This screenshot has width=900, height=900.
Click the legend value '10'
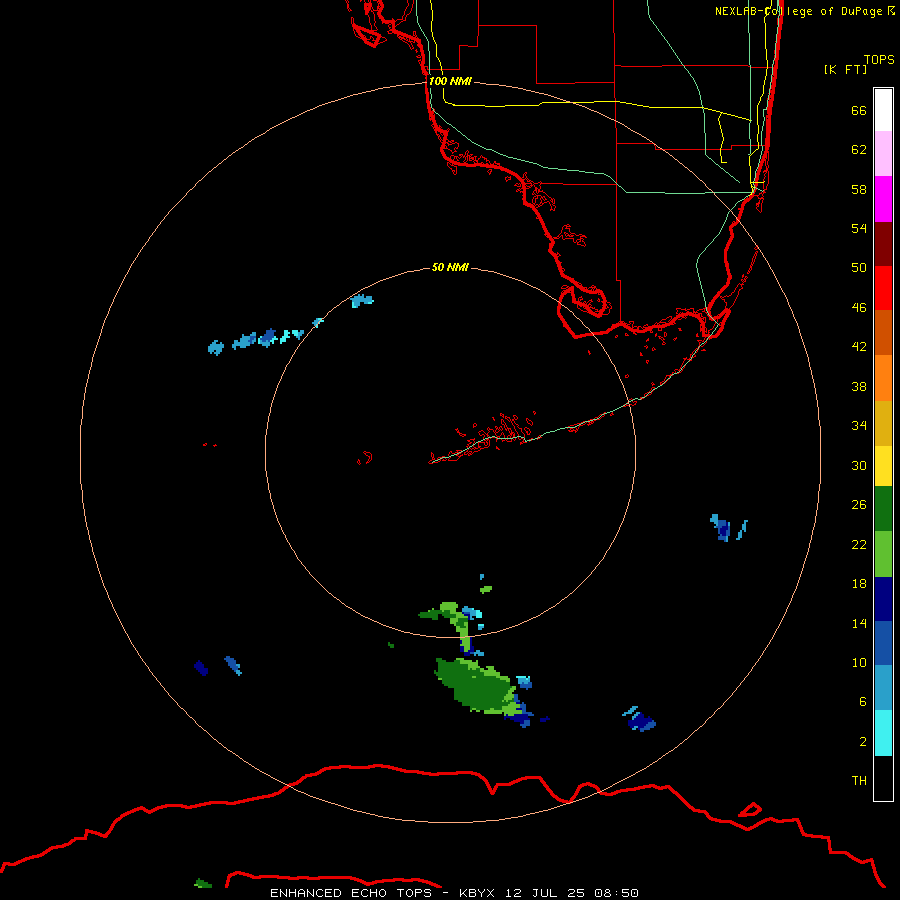pos(859,662)
